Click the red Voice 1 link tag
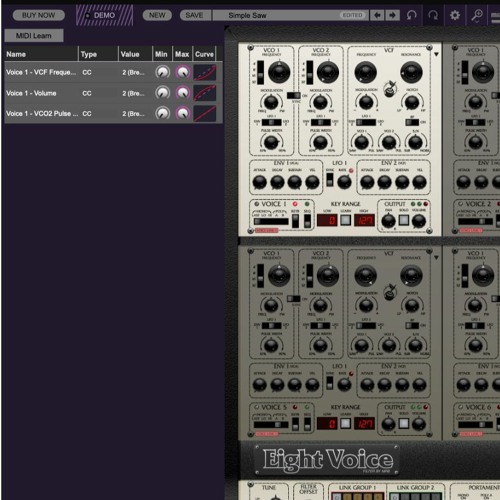500x500 pixels. pos(266,230)
